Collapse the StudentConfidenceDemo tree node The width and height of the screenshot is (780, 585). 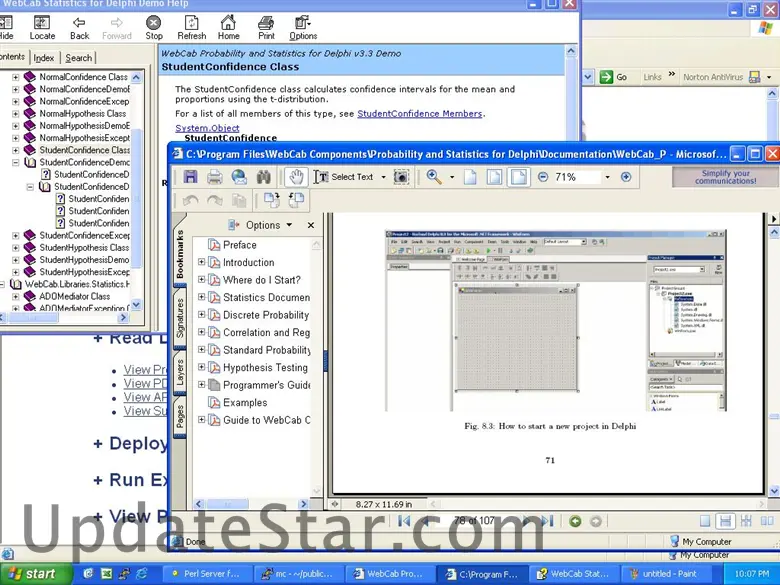(15, 162)
